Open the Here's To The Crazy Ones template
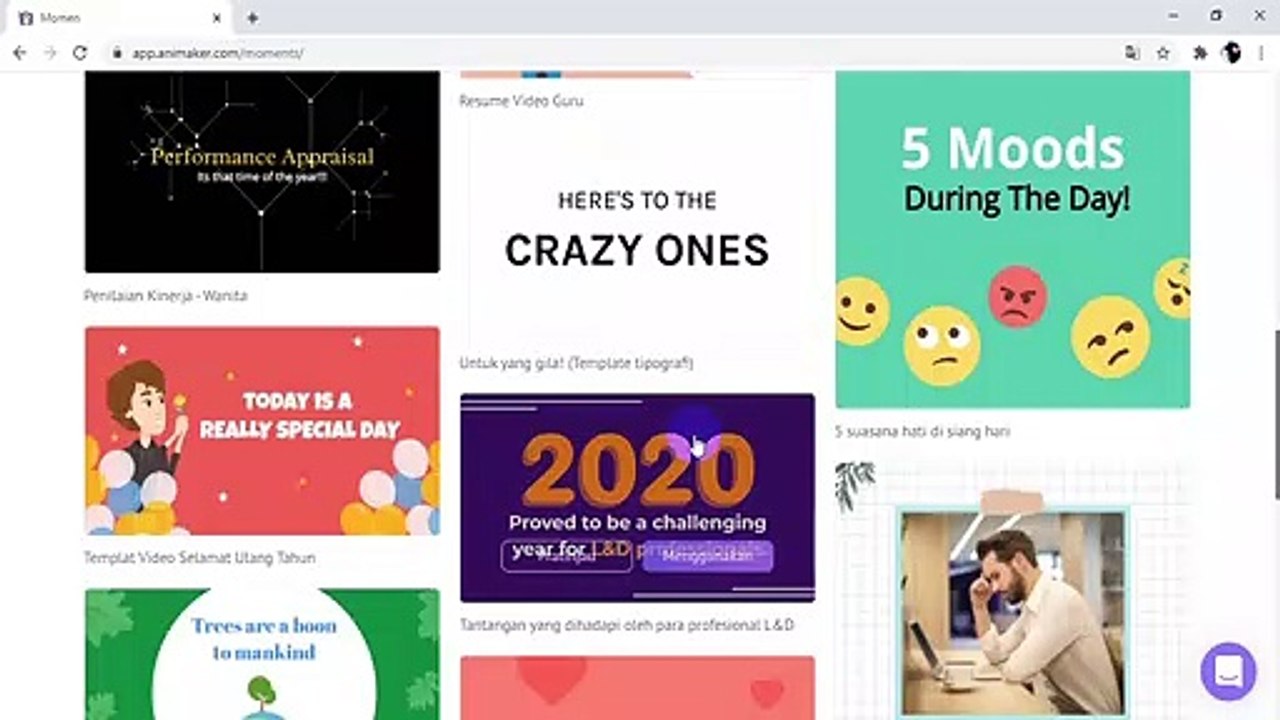The width and height of the screenshot is (1280, 720). click(x=637, y=233)
